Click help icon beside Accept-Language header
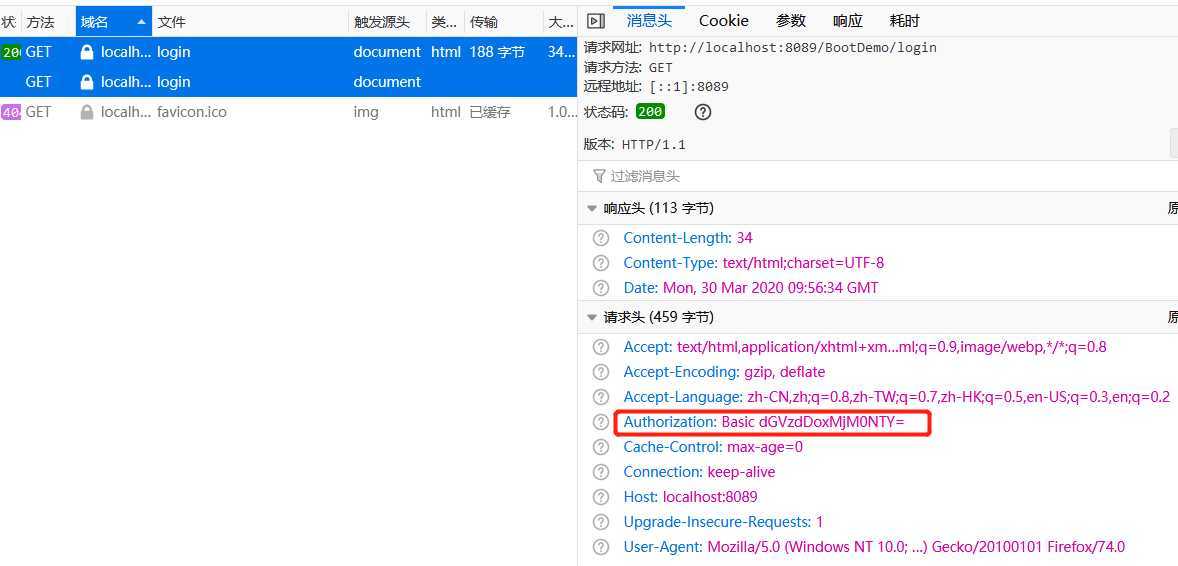The image size is (1178, 566). click(x=600, y=397)
